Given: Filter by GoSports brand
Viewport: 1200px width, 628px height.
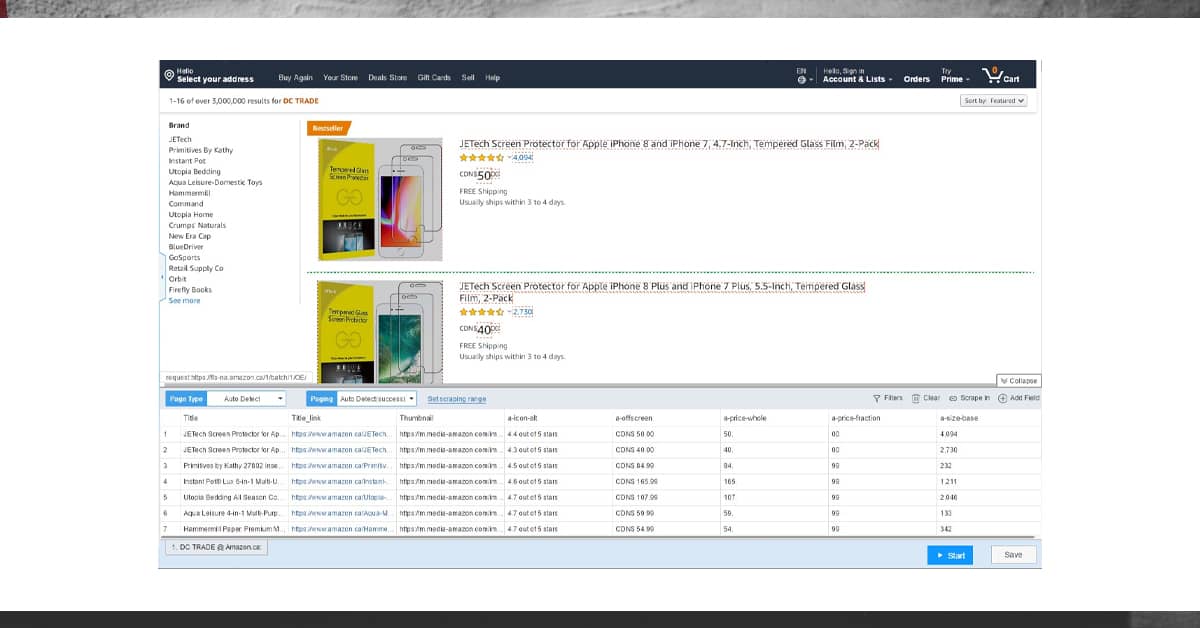Looking at the screenshot, I should pyautogui.click(x=184, y=257).
